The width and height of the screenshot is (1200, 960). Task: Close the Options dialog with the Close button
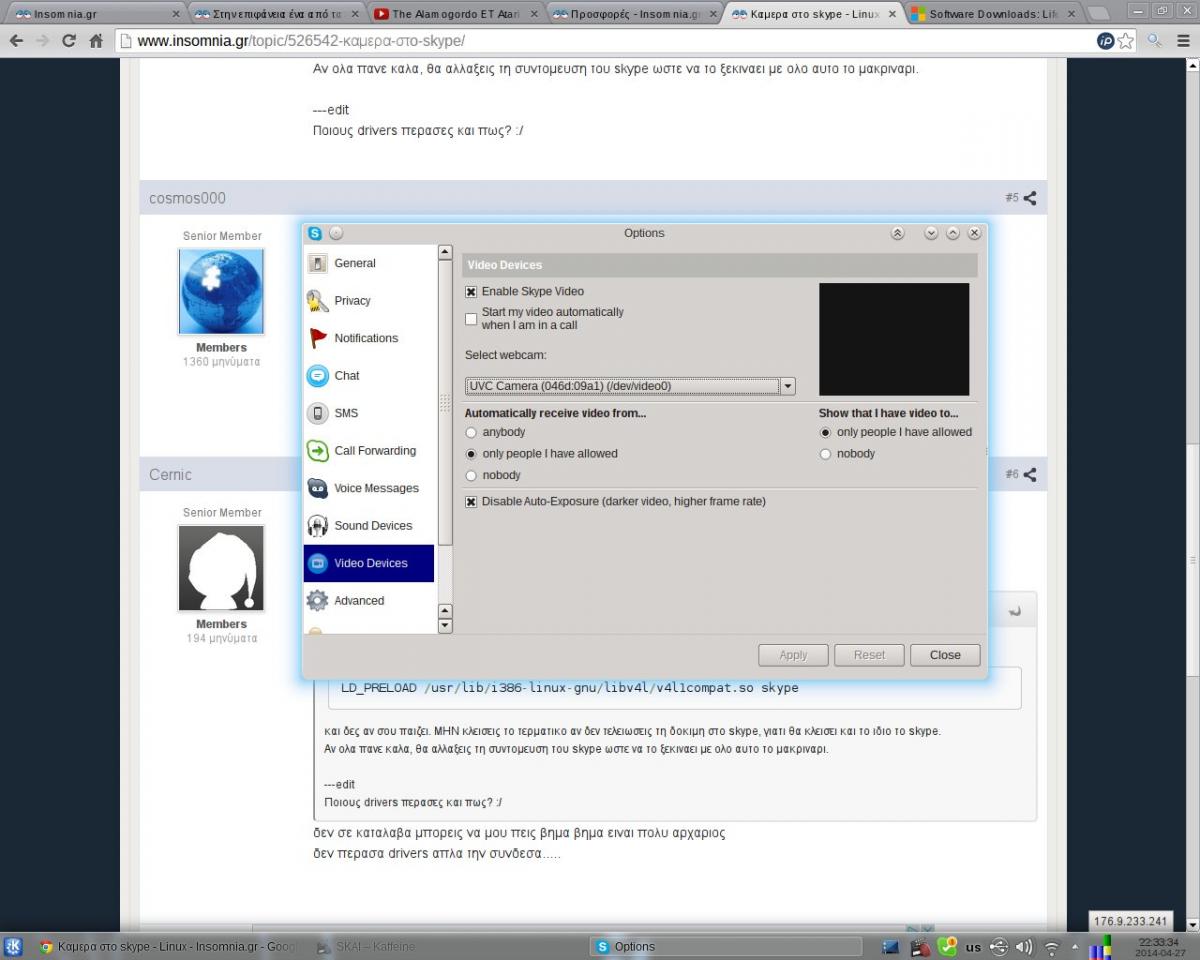pos(945,655)
